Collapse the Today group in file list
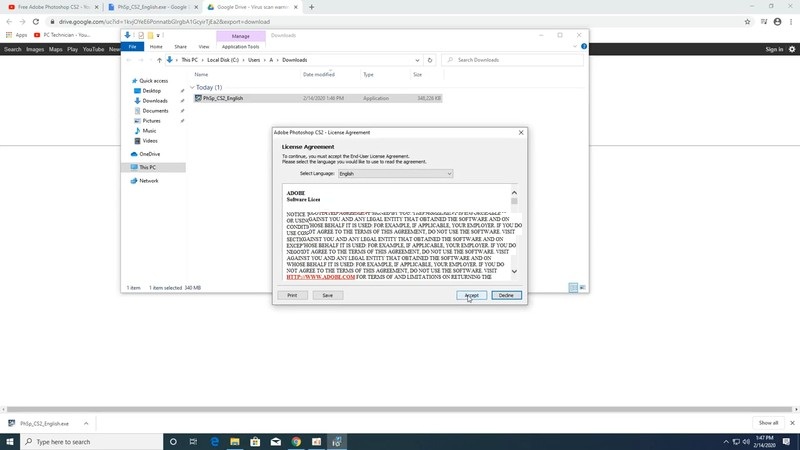The height and width of the screenshot is (450, 800). click(x=192, y=88)
